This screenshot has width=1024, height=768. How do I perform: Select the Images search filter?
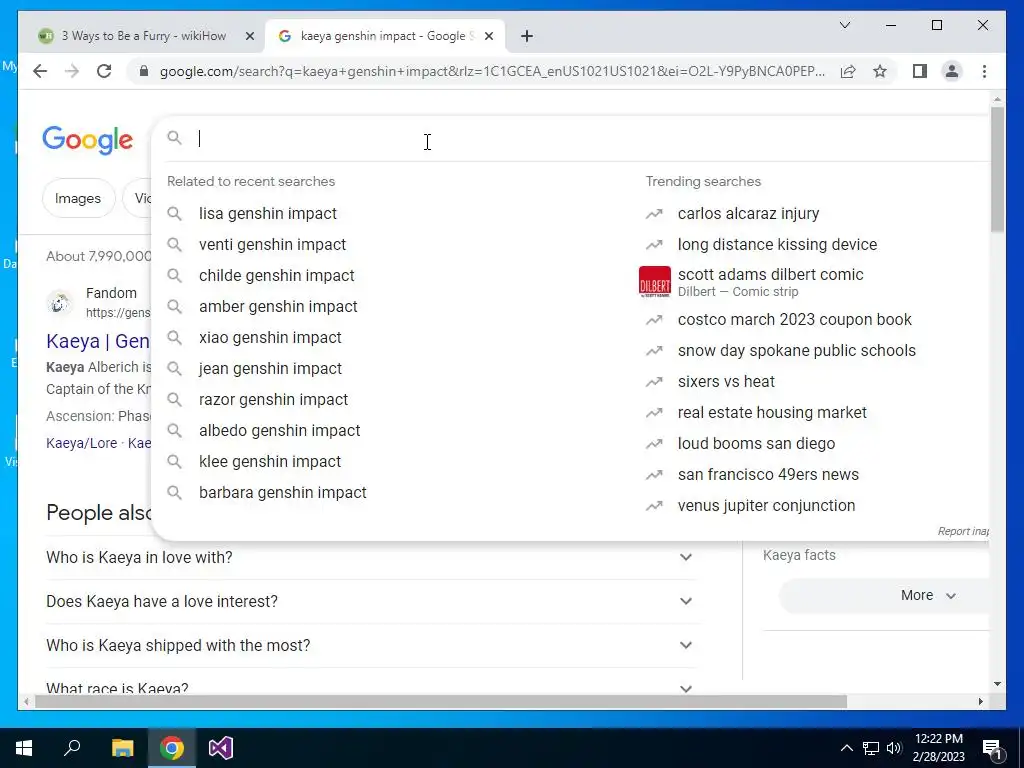point(78,198)
